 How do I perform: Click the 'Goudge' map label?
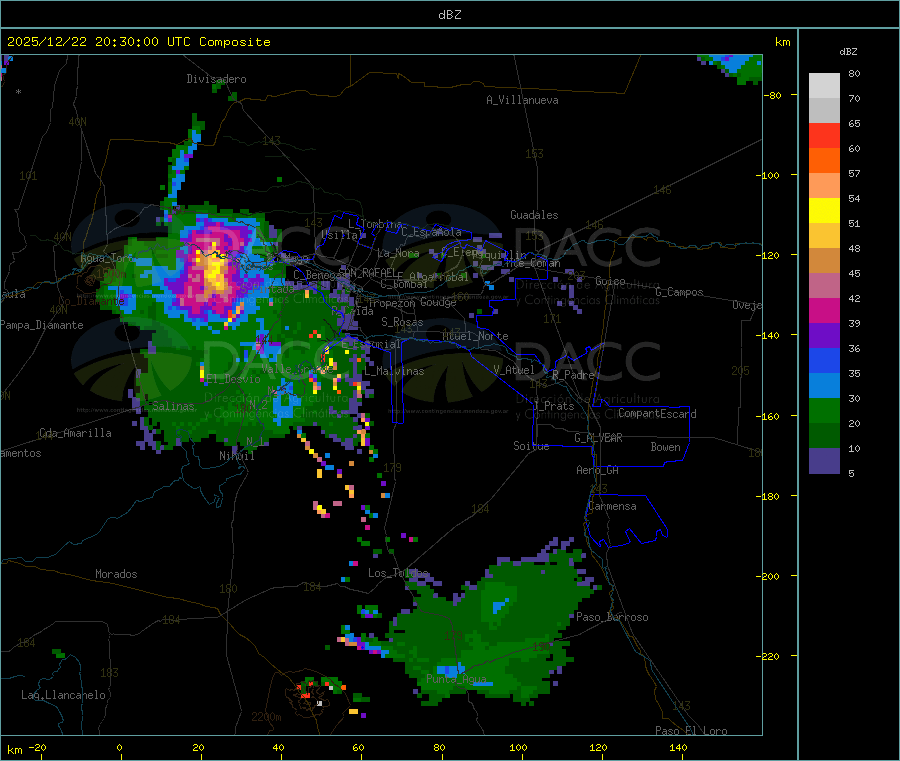pyautogui.click(x=438, y=302)
